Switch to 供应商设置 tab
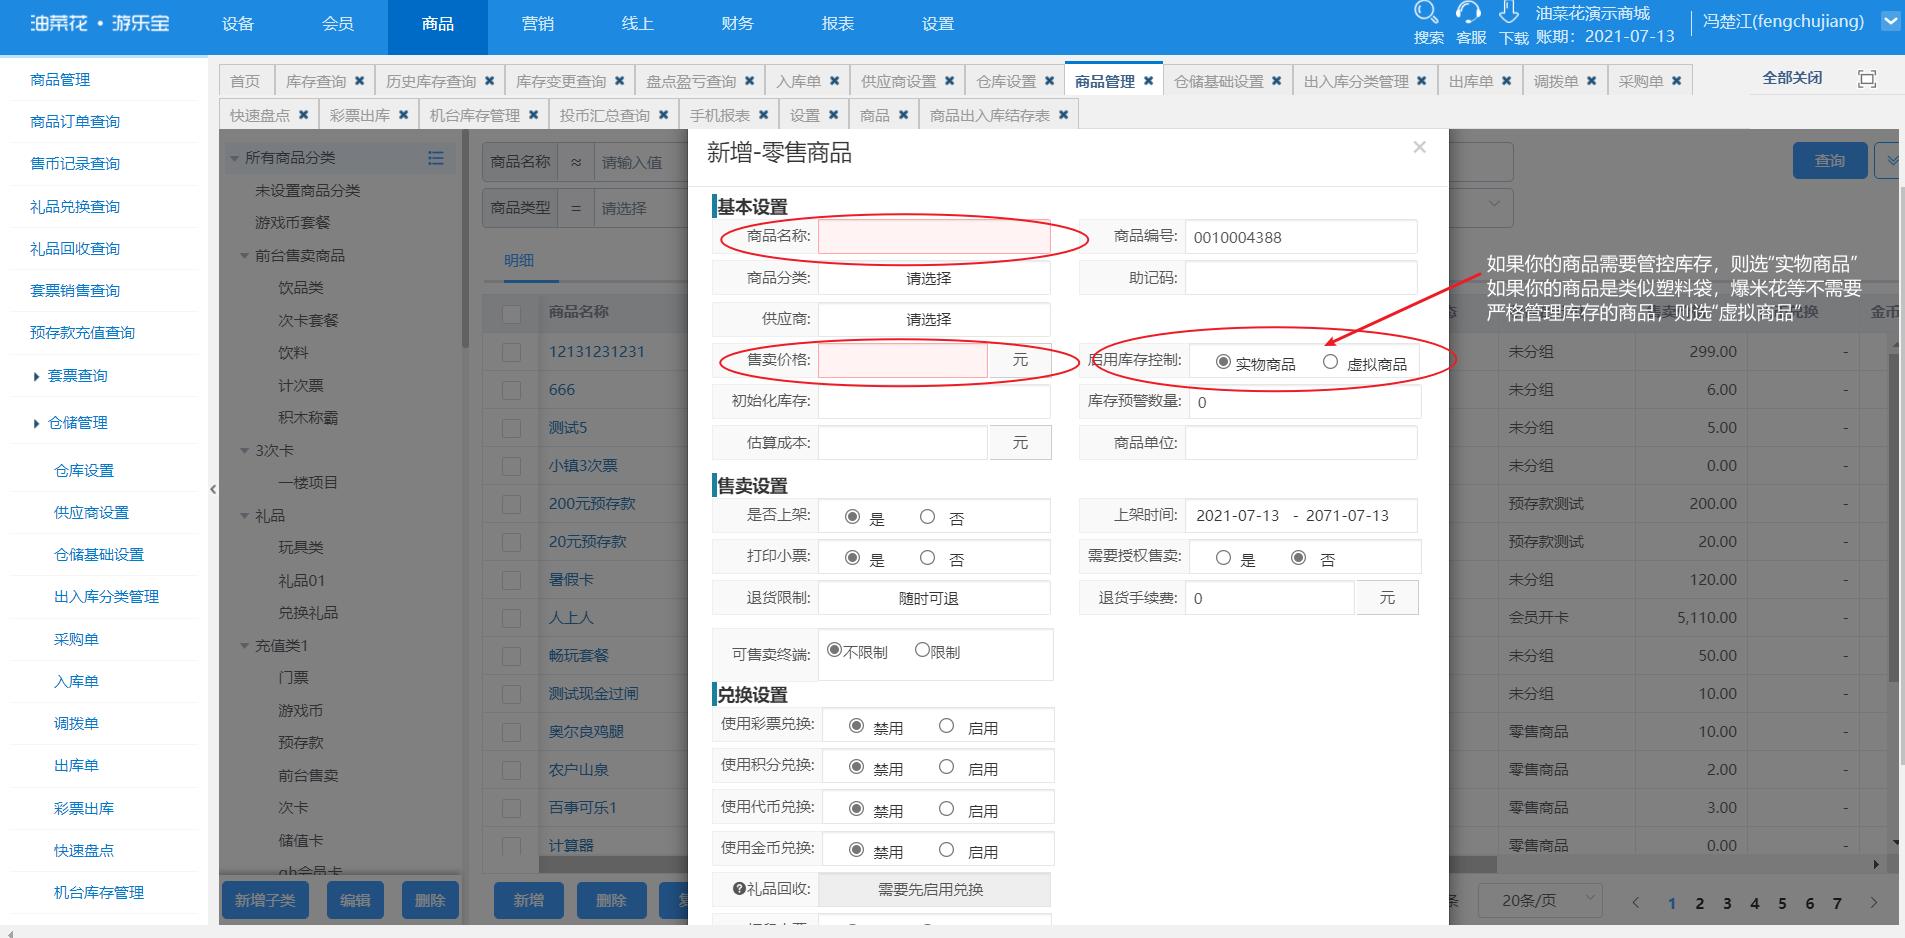This screenshot has height=938, width=1905. [898, 81]
